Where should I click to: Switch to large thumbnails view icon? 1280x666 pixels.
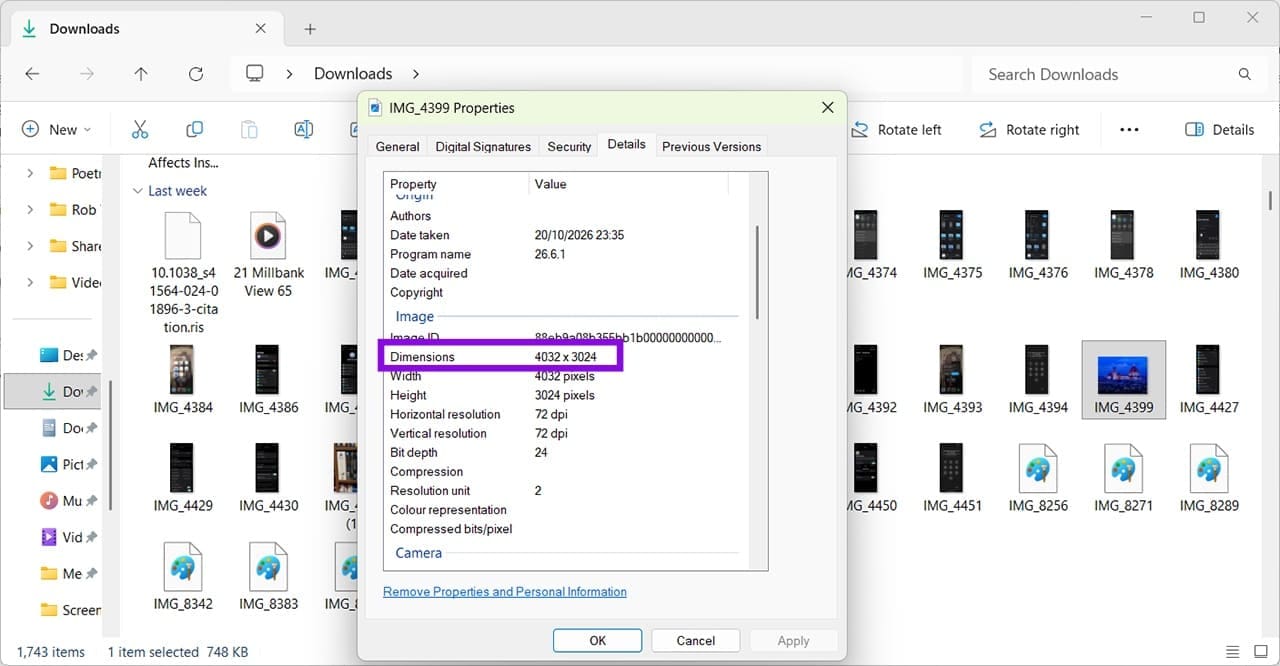[x=1260, y=652]
